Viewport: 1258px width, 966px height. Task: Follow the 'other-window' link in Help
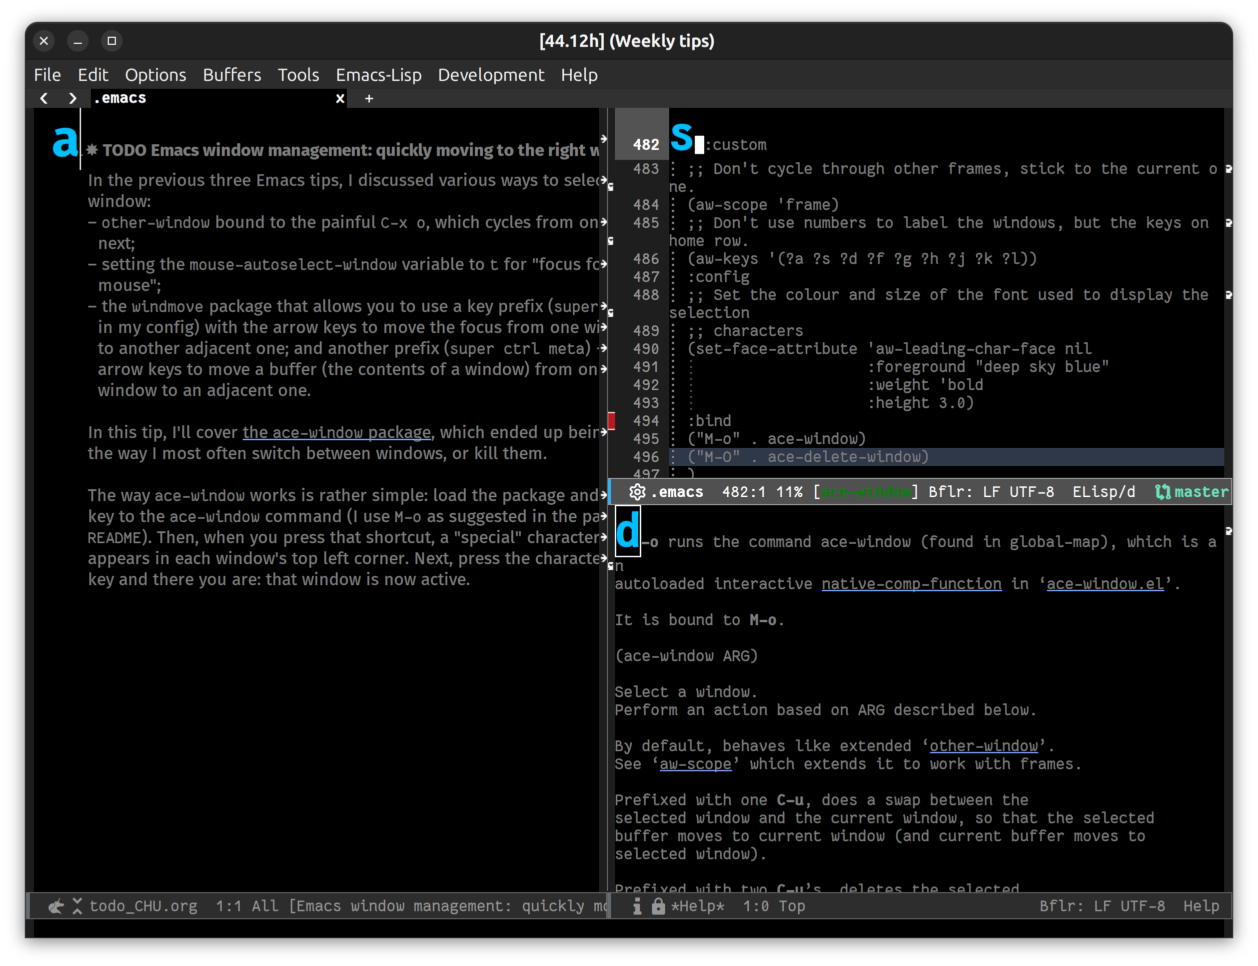pos(984,746)
